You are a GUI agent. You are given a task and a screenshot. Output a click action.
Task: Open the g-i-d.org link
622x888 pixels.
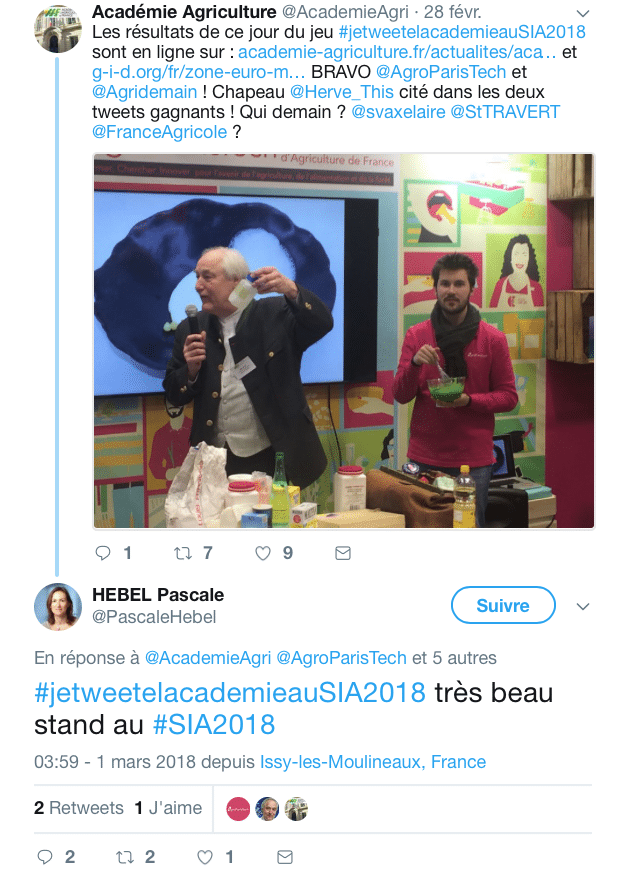(x=198, y=72)
